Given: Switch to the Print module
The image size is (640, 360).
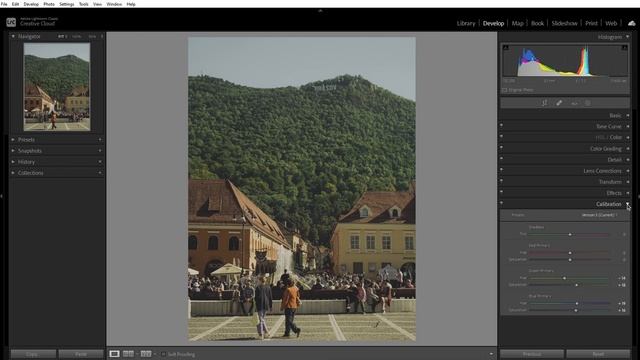Looking at the screenshot, I should 591,23.
